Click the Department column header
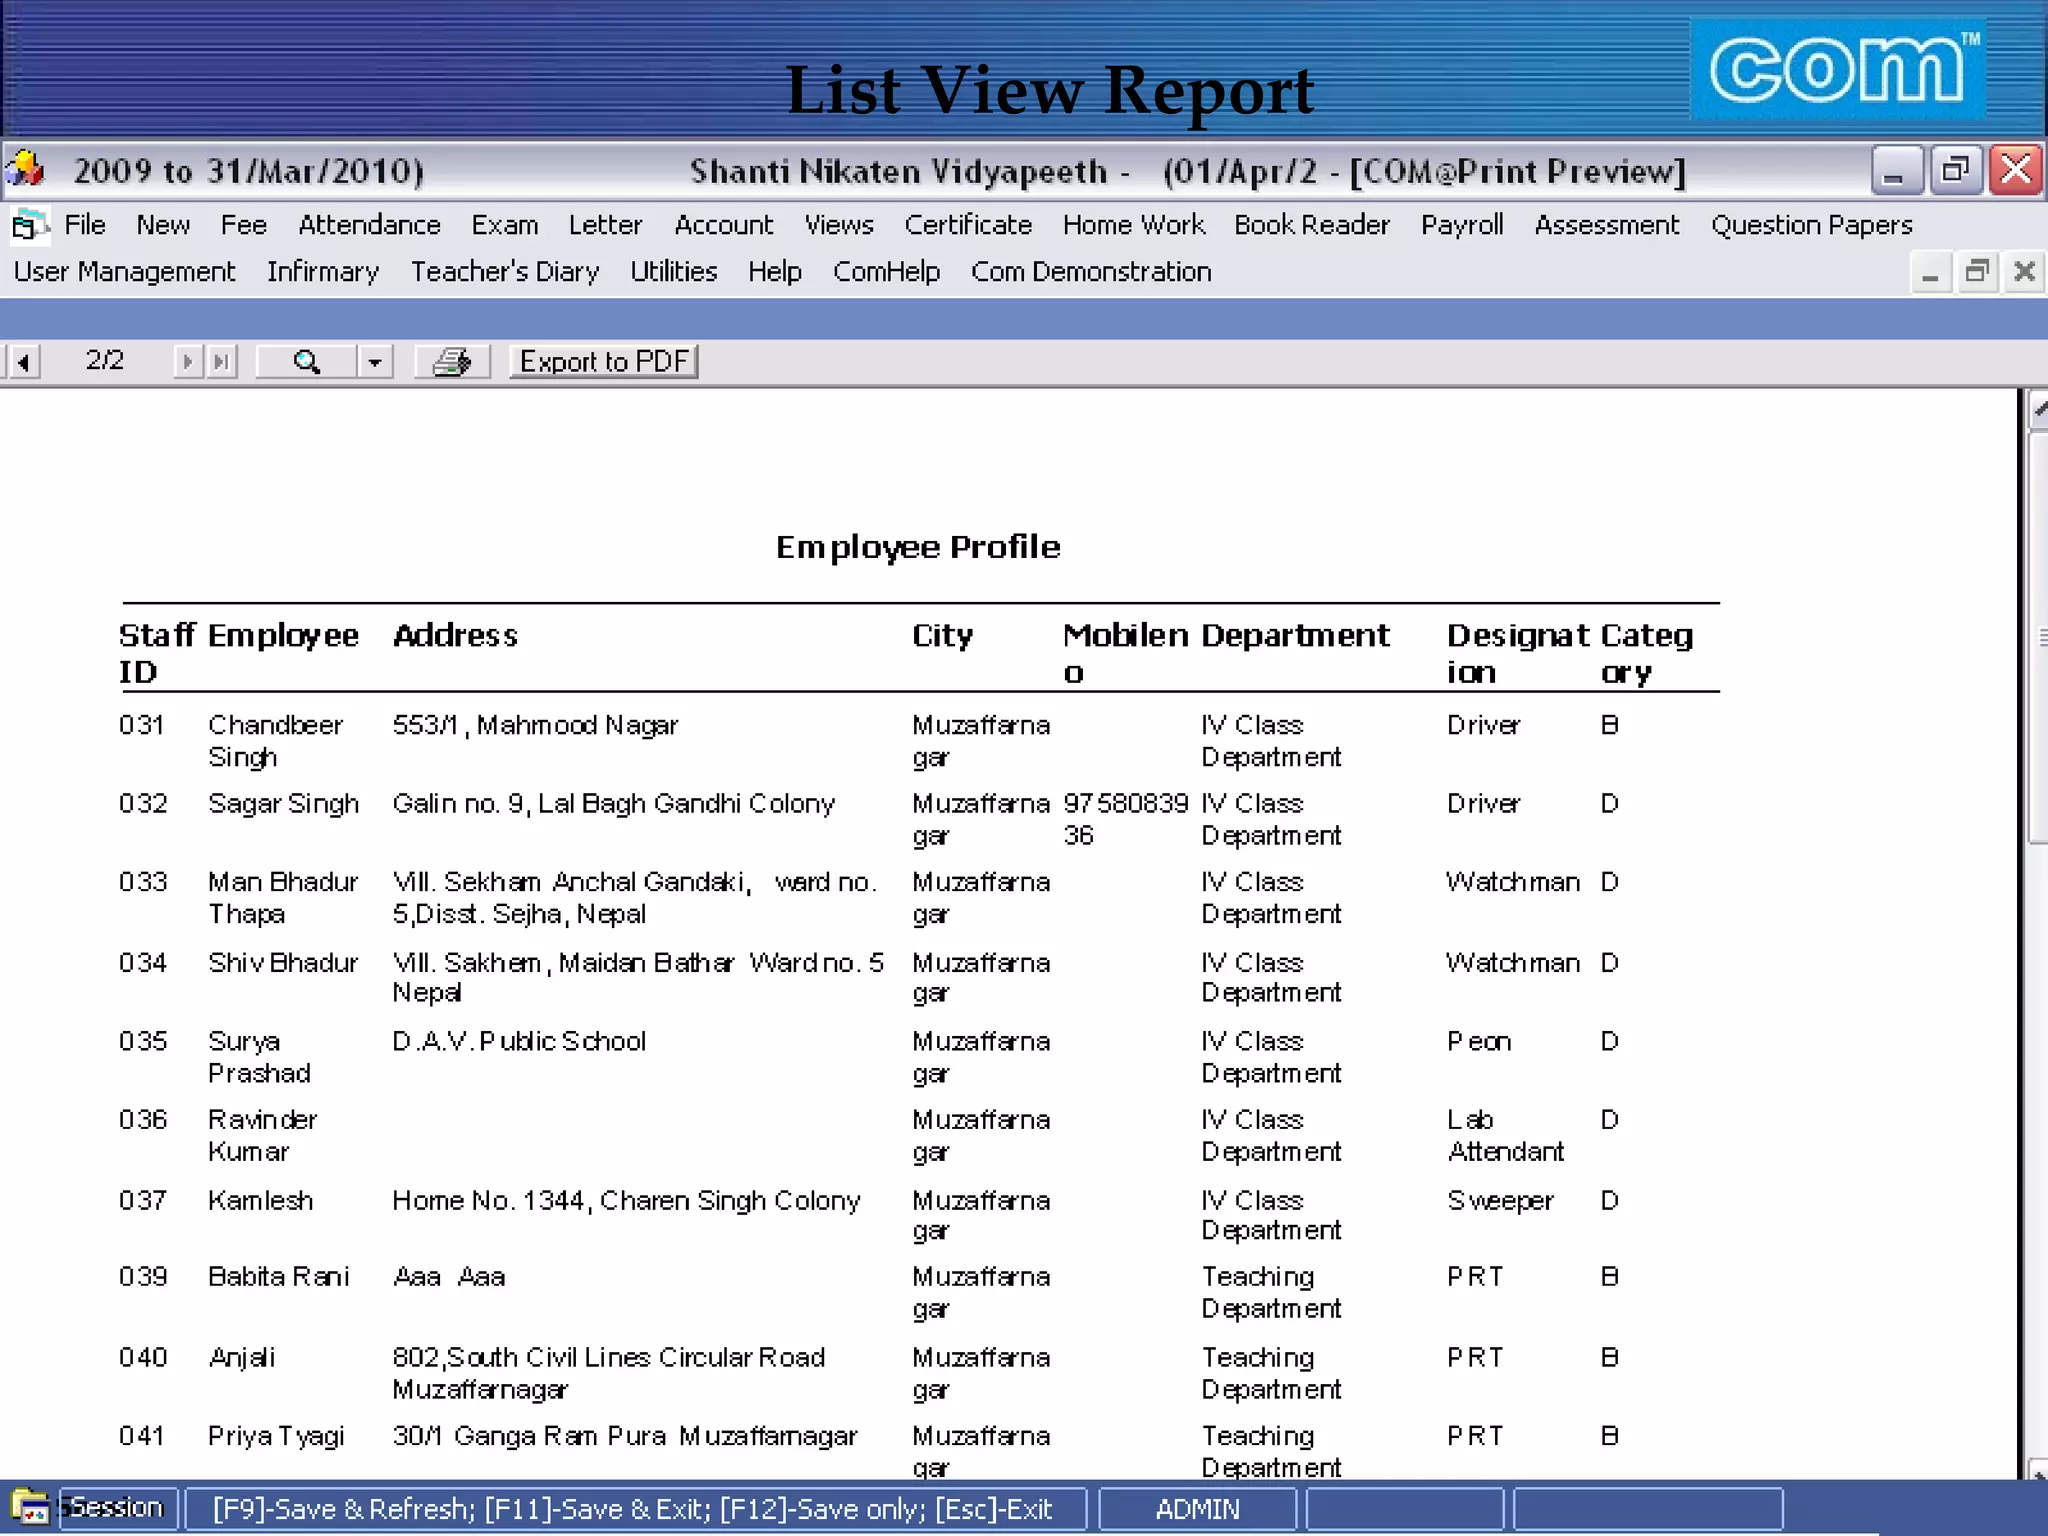 pos(1295,635)
